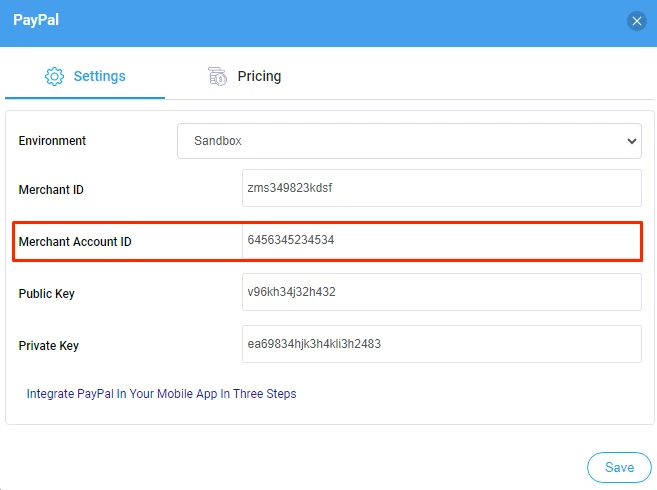Click the Private Key label
The width and height of the screenshot is (657, 490).
pos(49,345)
